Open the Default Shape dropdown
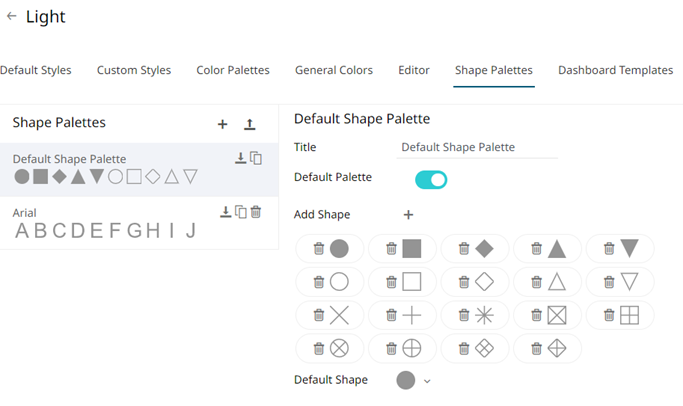683x406 pixels. 427,381
